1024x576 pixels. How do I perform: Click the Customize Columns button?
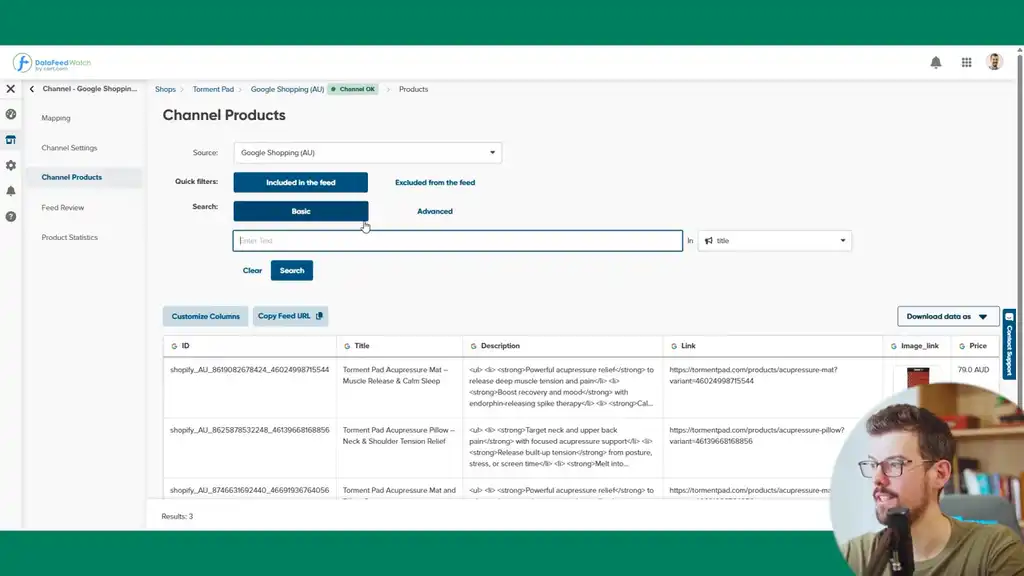pyautogui.click(x=205, y=315)
